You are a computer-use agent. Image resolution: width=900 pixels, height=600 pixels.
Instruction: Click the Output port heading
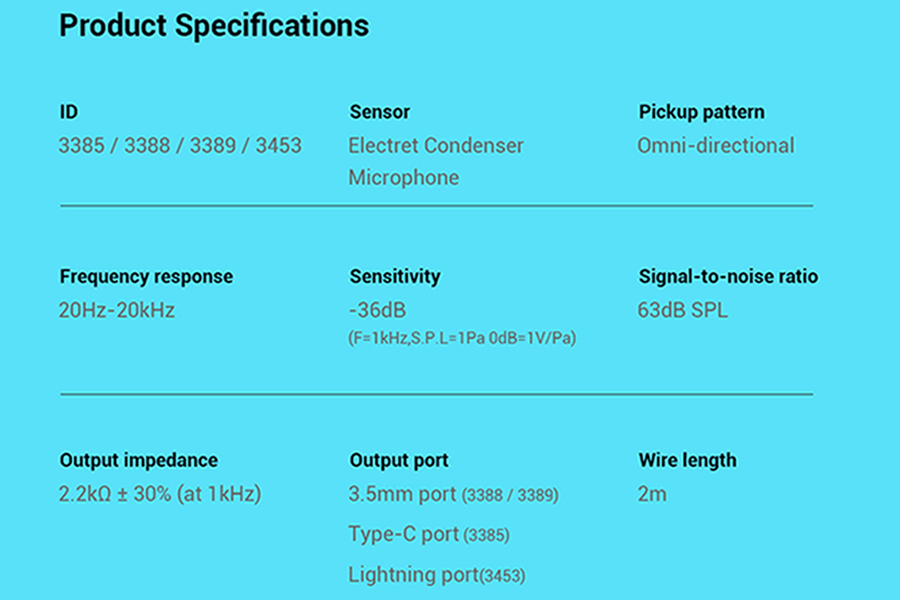point(399,460)
